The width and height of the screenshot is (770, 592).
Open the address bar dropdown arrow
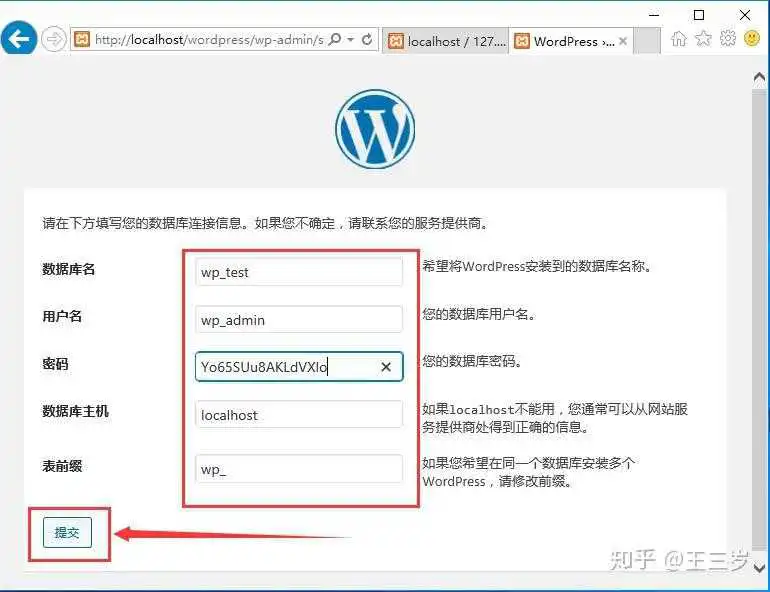coord(351,39)
